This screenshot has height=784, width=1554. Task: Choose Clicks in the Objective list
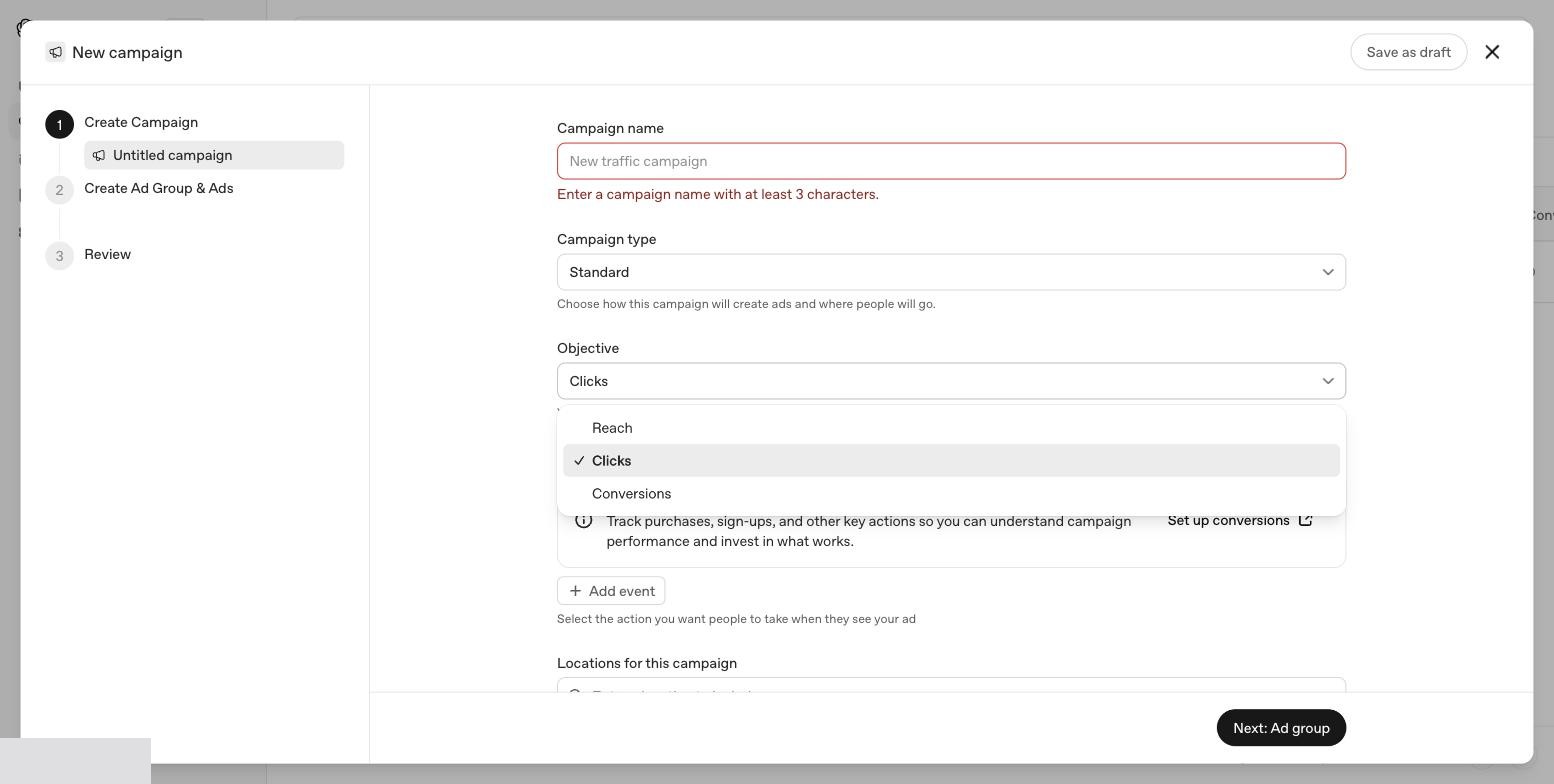(x=951, y=461)
